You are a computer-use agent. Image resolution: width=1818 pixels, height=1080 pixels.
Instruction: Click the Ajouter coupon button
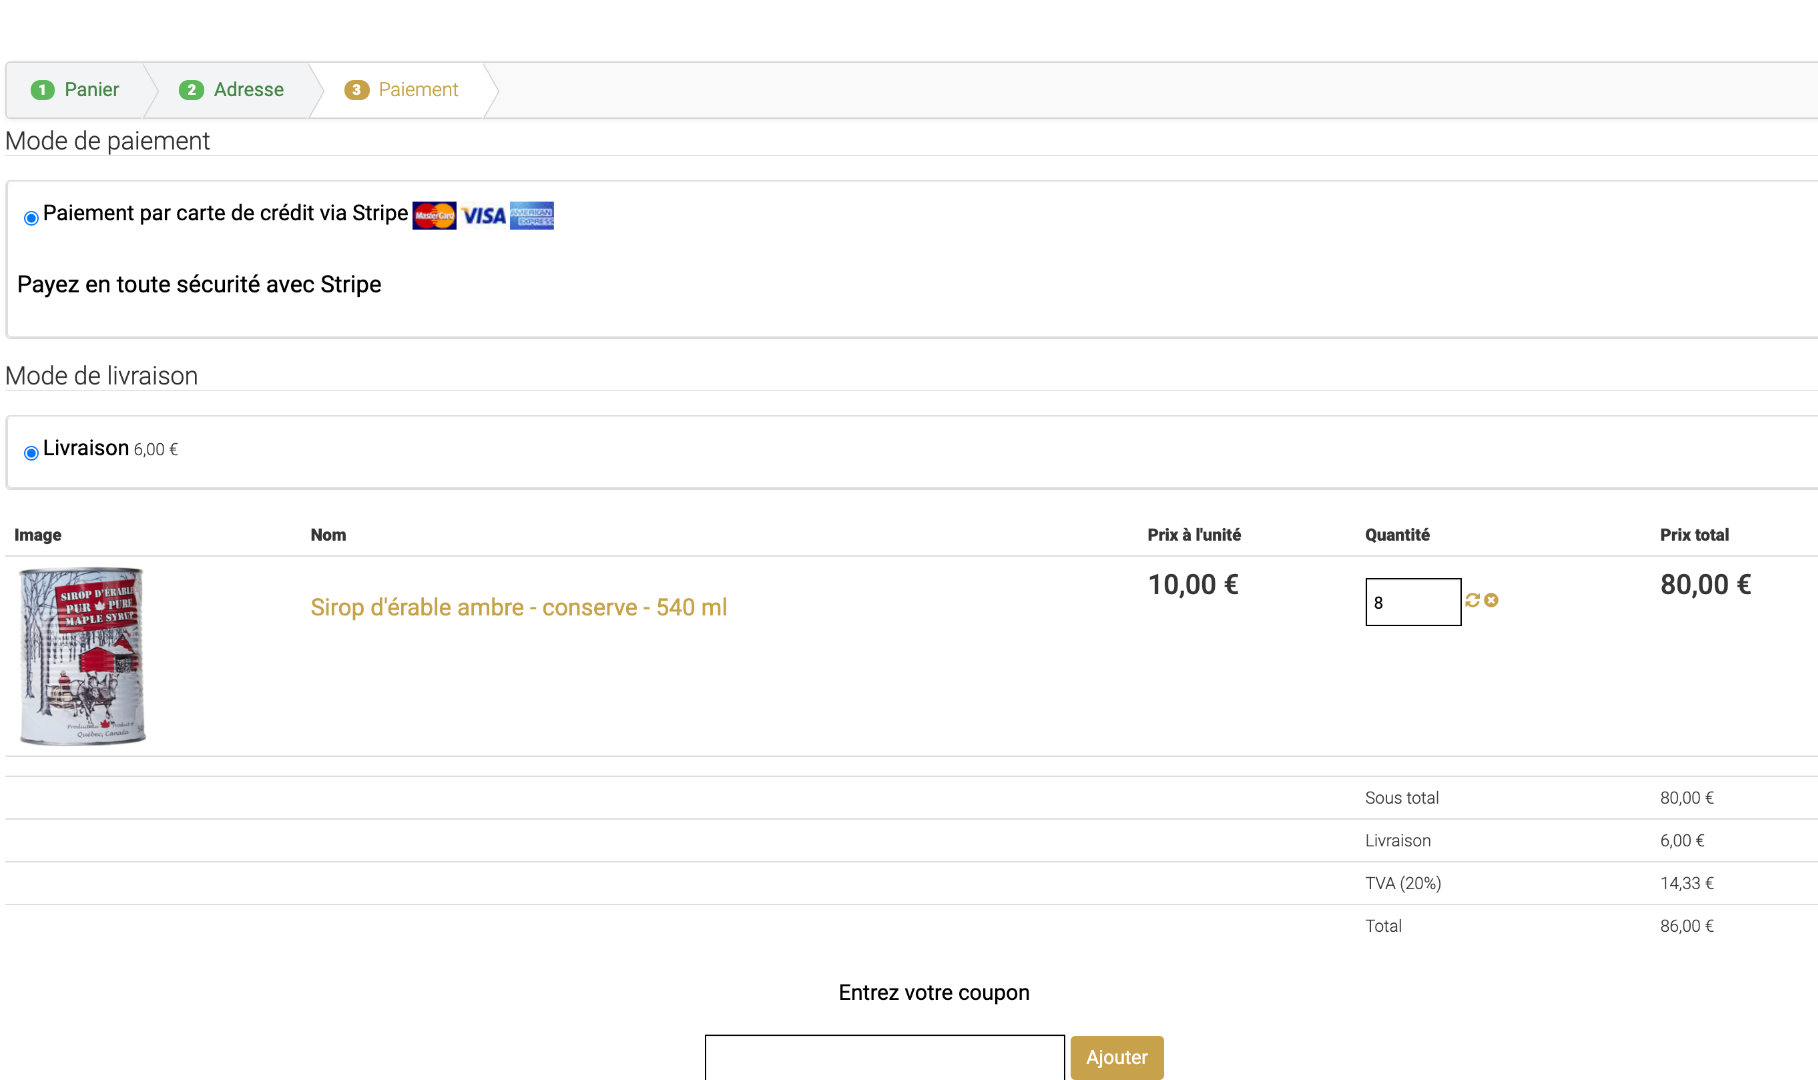(x=1117, y=1057)
